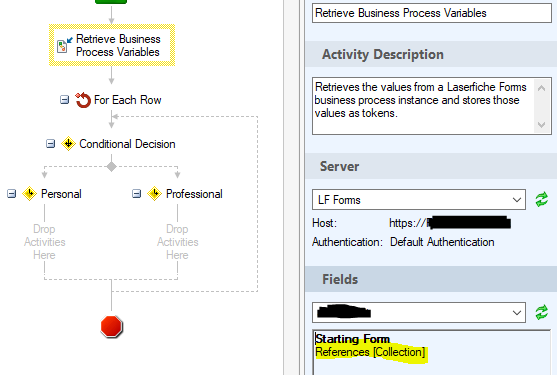The width and height of the screenshot is (557, 375).
Task: Click the For Each Row loop icon
Action: (x=83, y=100)
